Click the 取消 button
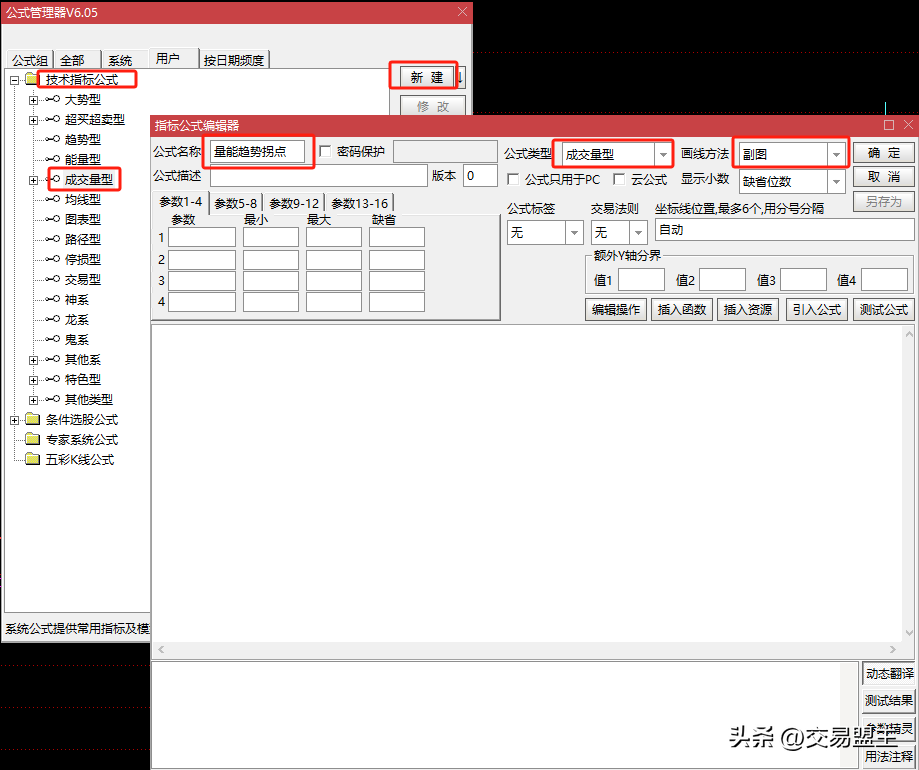Viewport: 919px width, 770px height. pyautogui.click(x=883, y=177)
